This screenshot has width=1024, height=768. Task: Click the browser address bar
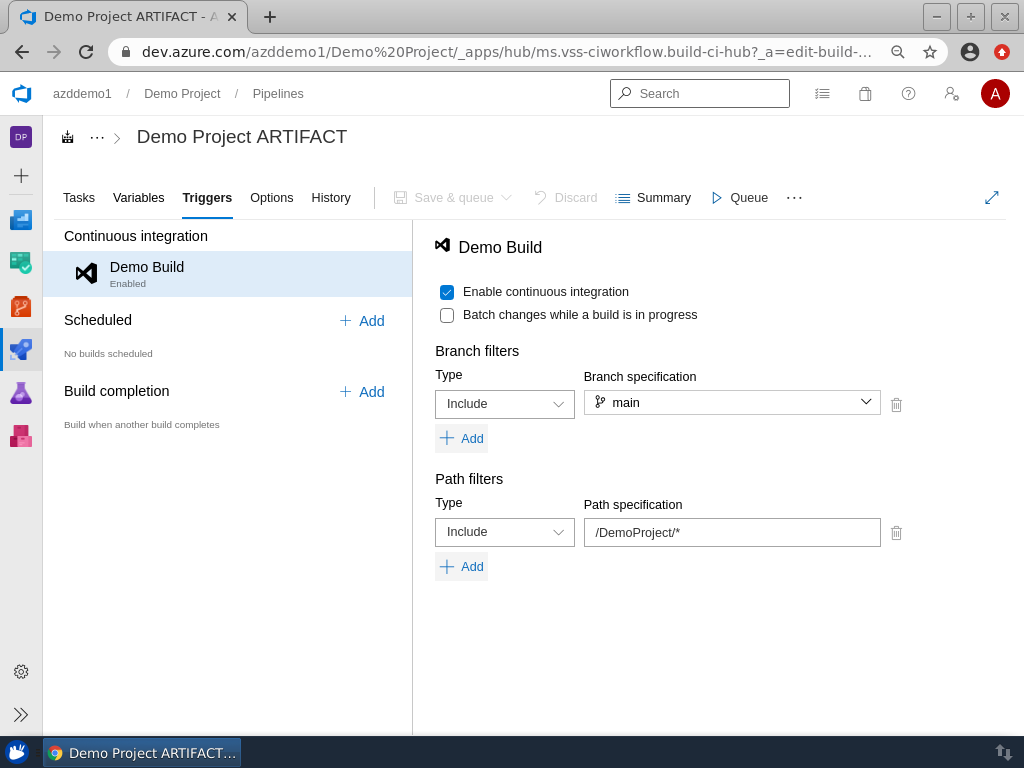[x=506, y=52]
